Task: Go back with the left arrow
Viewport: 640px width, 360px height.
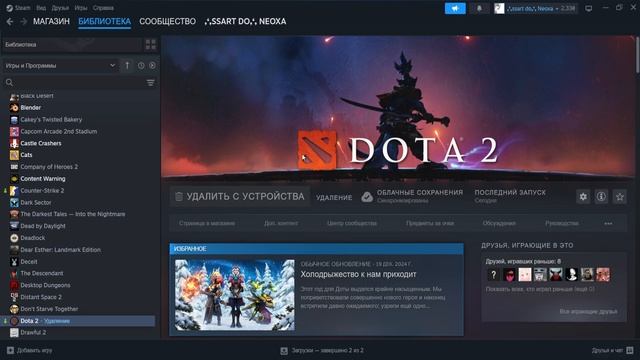Action: [x=10, y=21]
